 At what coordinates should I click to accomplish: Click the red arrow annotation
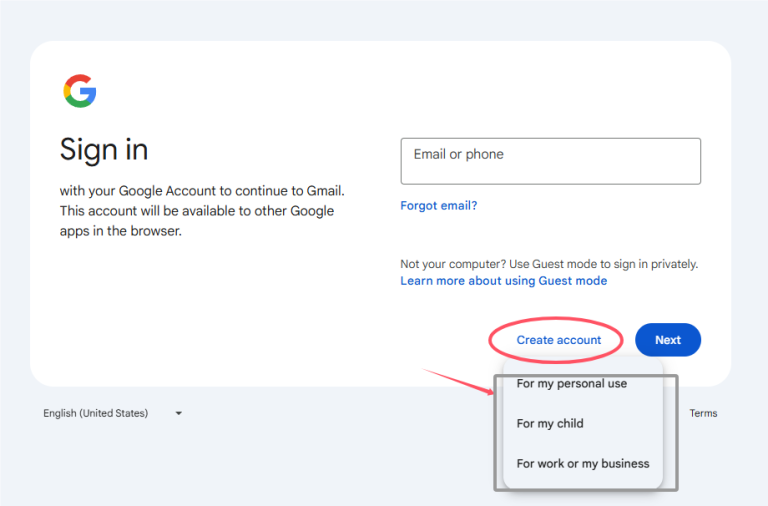460,382
